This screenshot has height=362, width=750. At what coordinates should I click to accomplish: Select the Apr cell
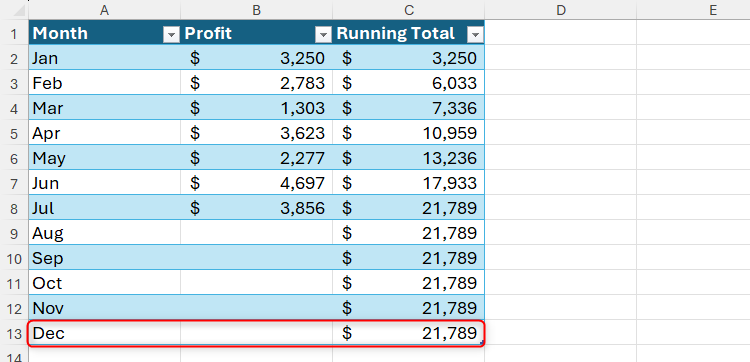104,133
